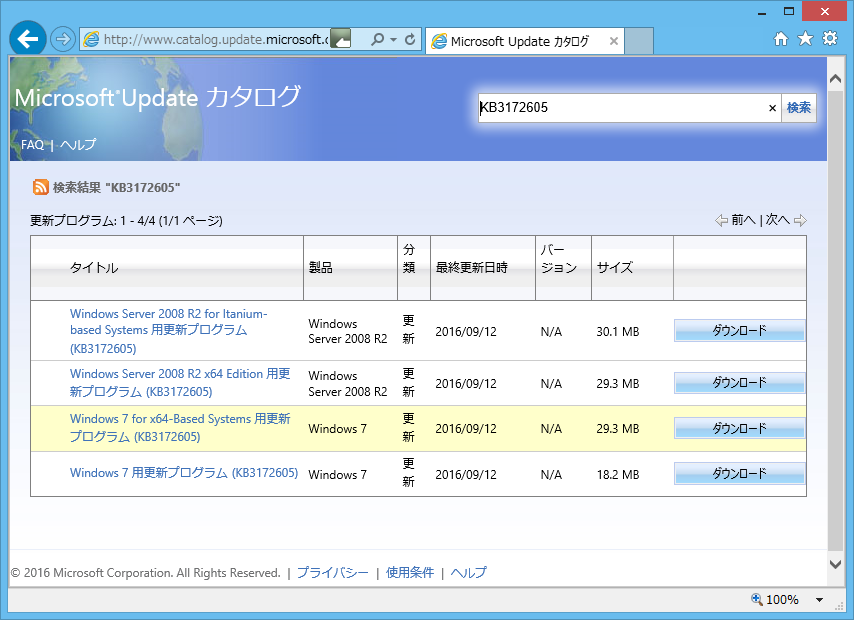Refresh the page using reload icon
854x620 pixels.
[410, 39]
